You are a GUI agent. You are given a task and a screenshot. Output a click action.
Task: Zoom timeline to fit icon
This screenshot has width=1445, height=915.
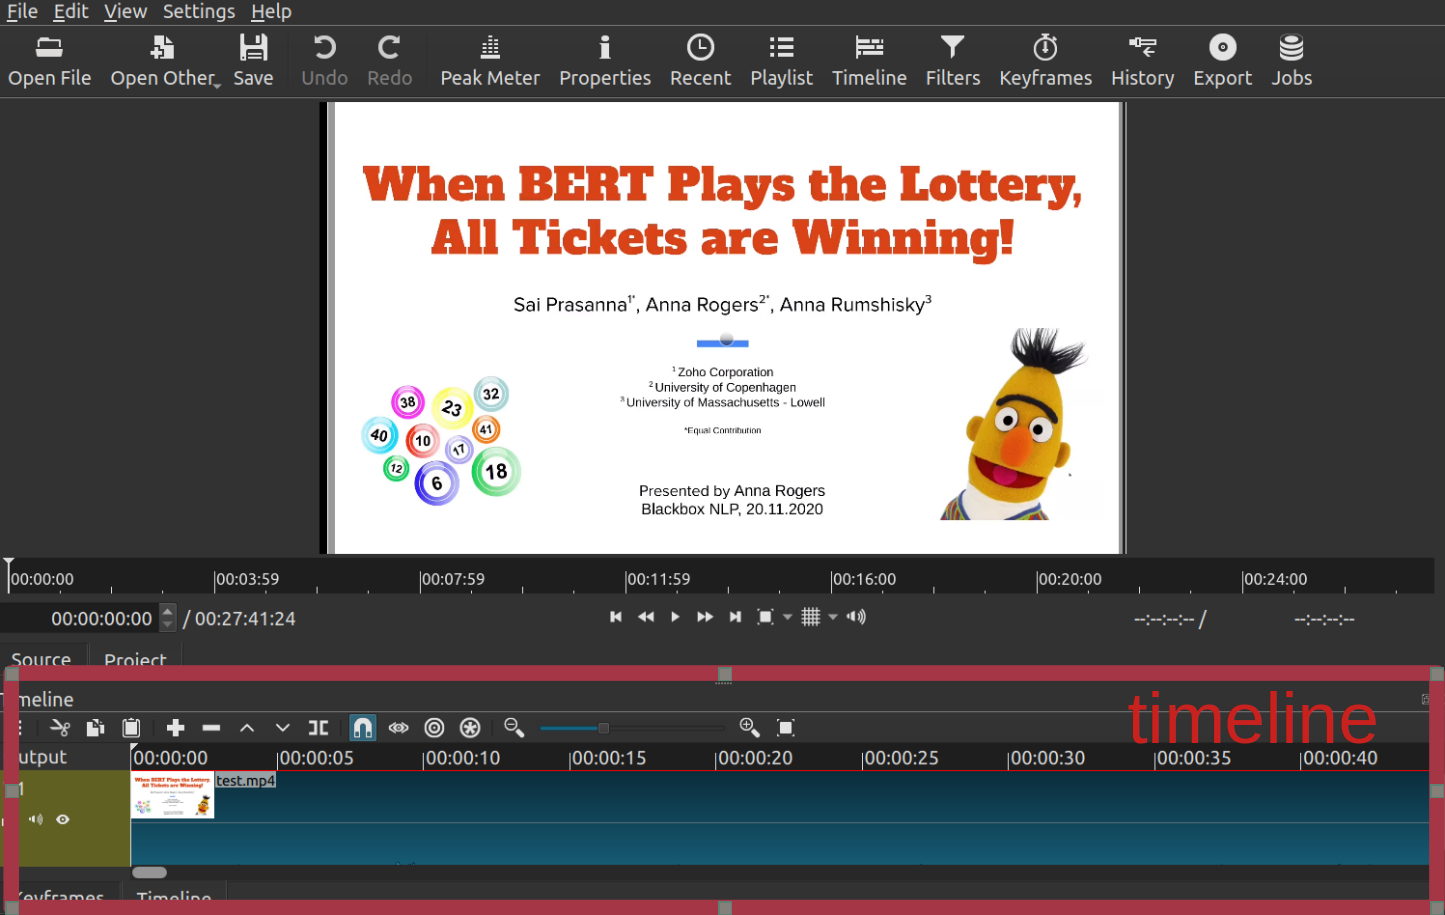pyautogui.click(x=786, y=728)
